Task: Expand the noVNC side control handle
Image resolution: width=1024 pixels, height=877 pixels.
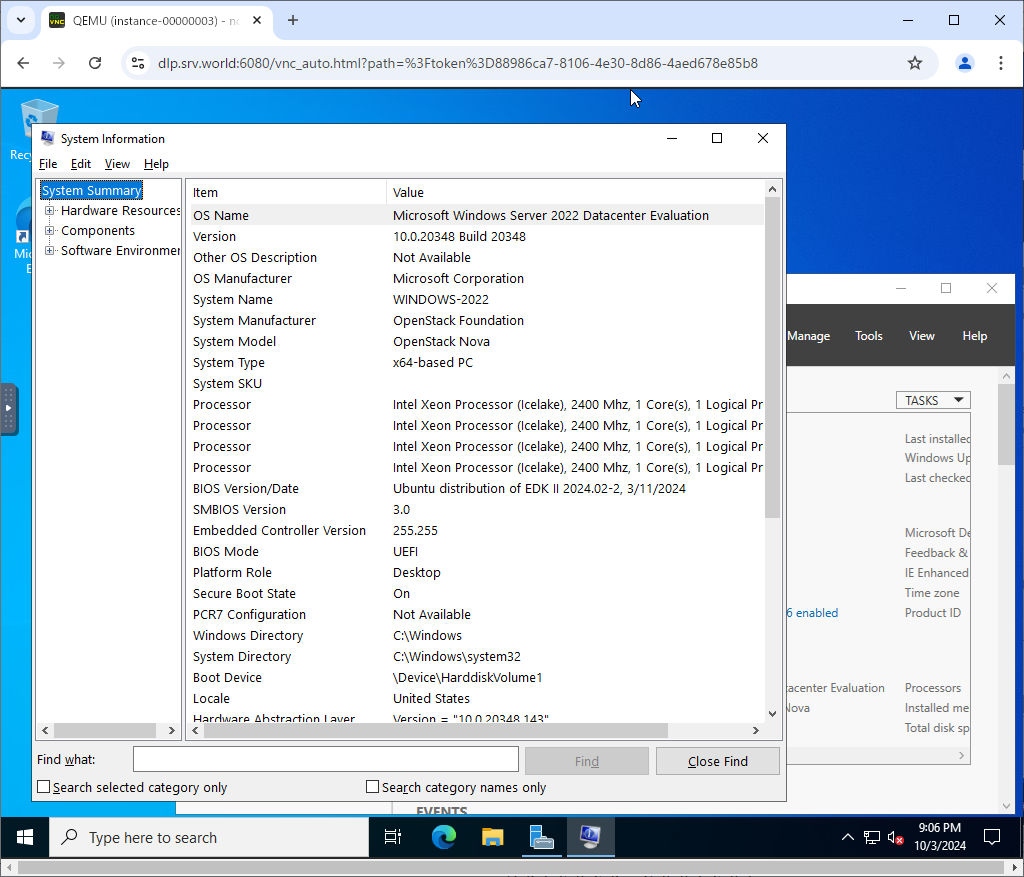Action: click(x=8, y=409)
